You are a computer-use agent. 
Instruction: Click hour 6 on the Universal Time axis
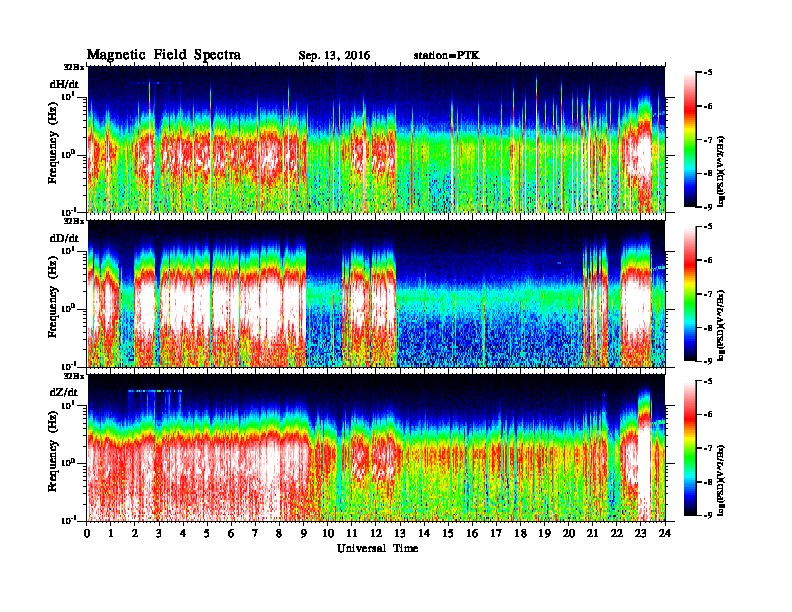[231, 534]
